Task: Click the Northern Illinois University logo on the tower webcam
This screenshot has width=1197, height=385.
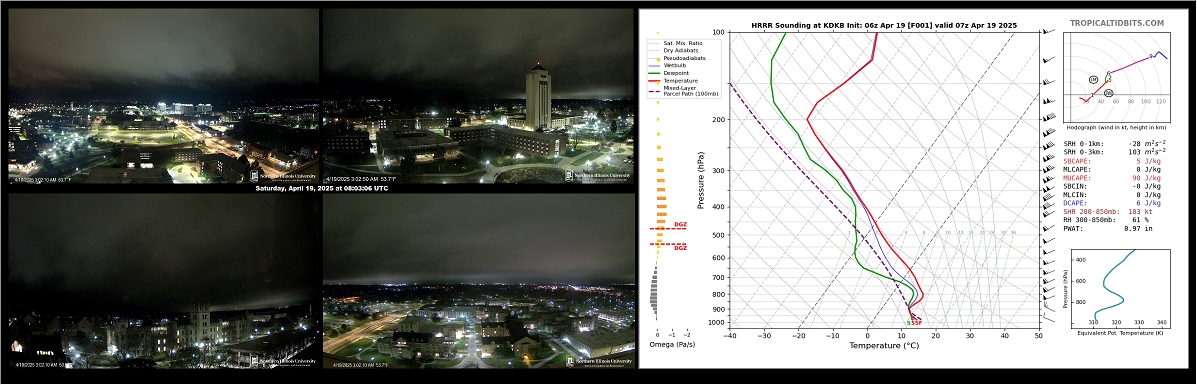Action: point(598,175)
